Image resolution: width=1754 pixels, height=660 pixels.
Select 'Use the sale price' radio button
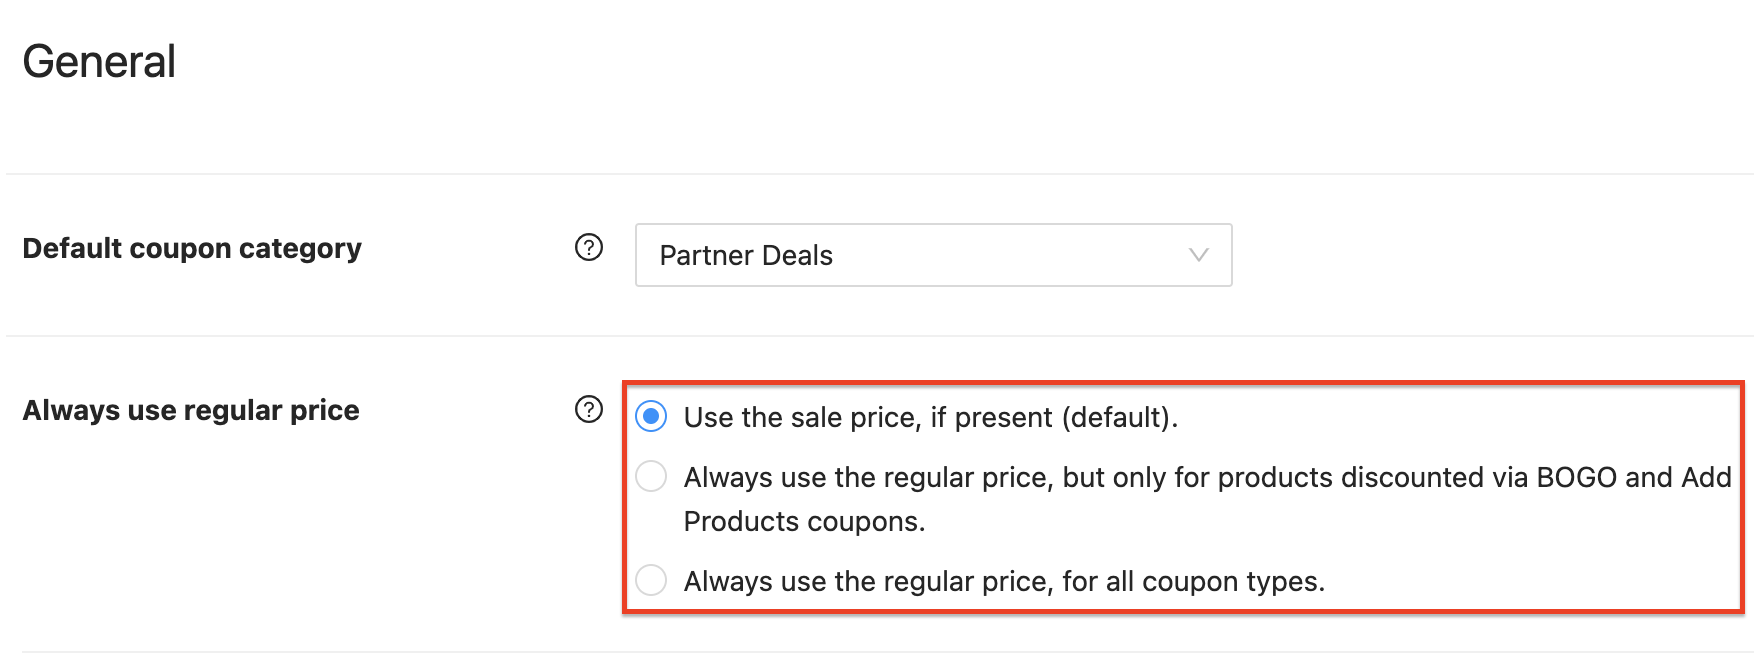point(651,416)
